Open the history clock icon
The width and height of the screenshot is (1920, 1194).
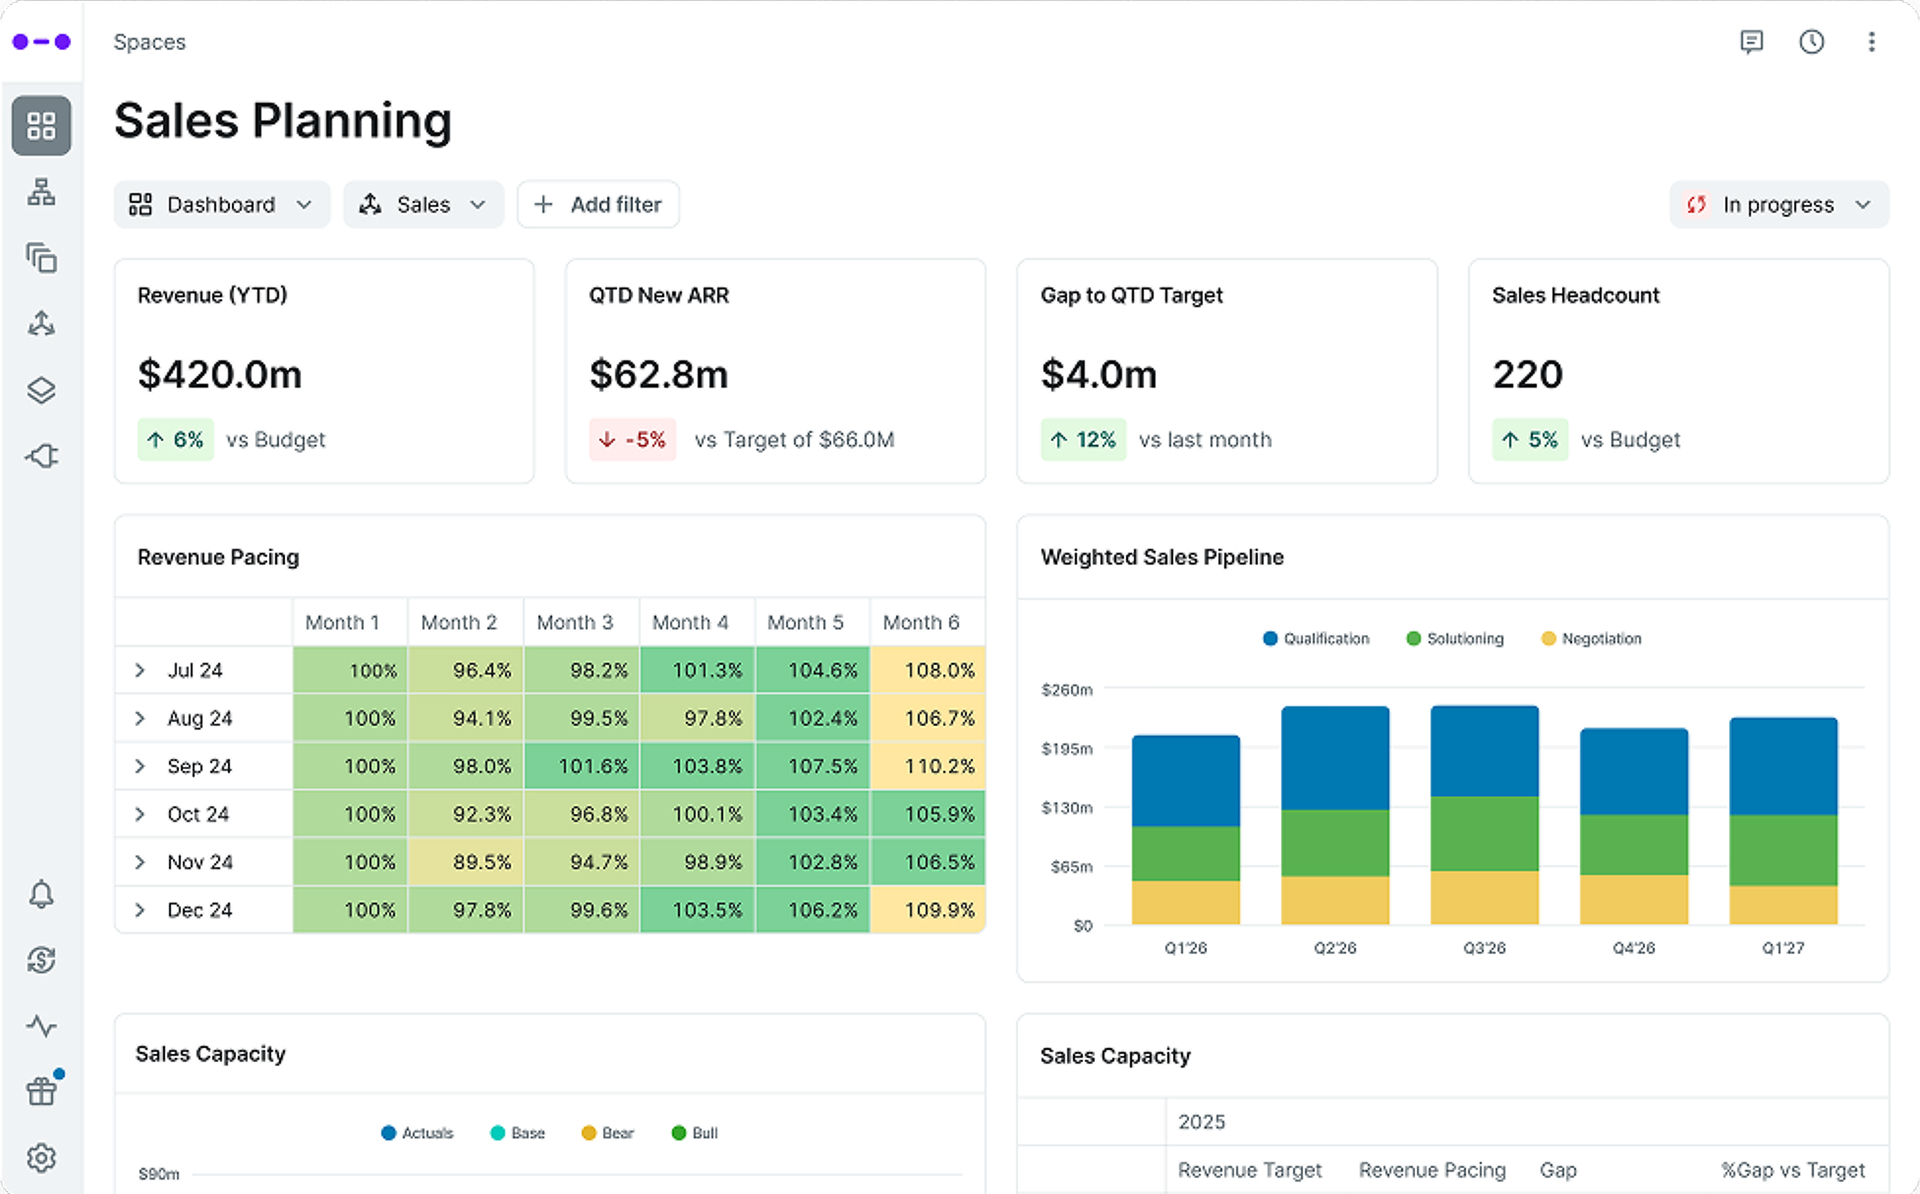pos(1811,42)
